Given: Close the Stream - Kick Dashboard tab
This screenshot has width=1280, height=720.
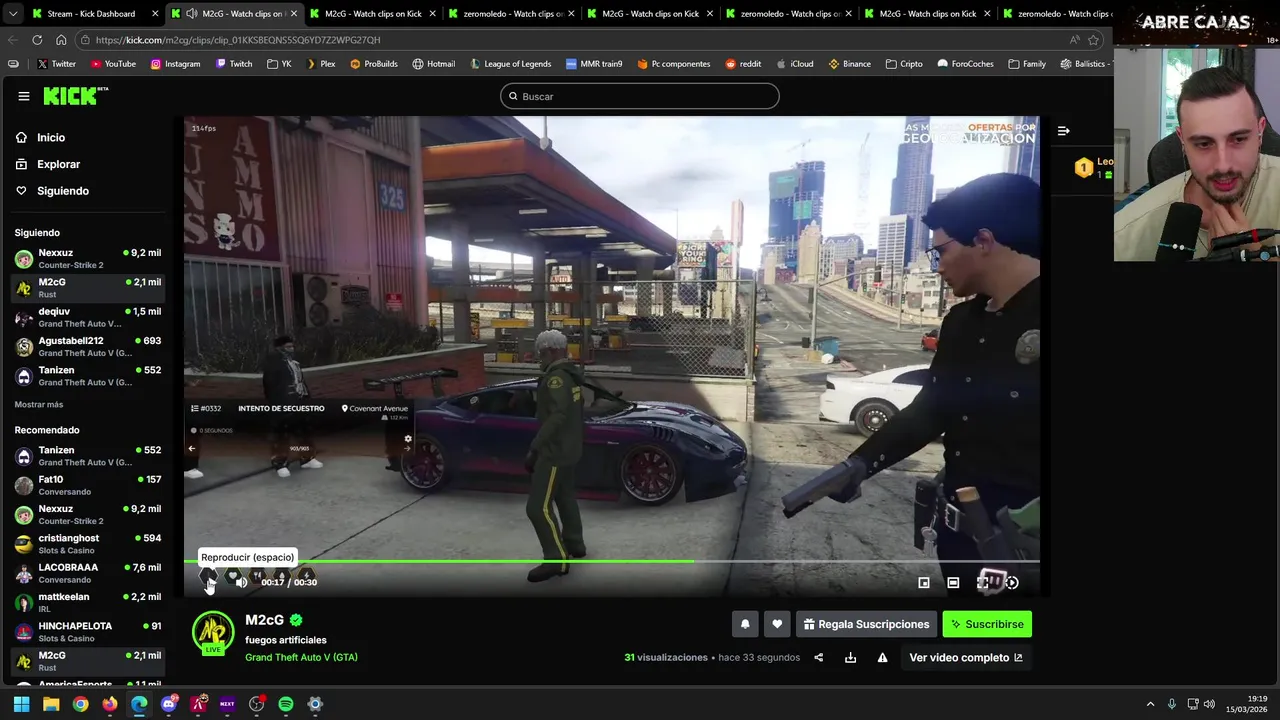Looking at the screenshot, I should point(155,14).
